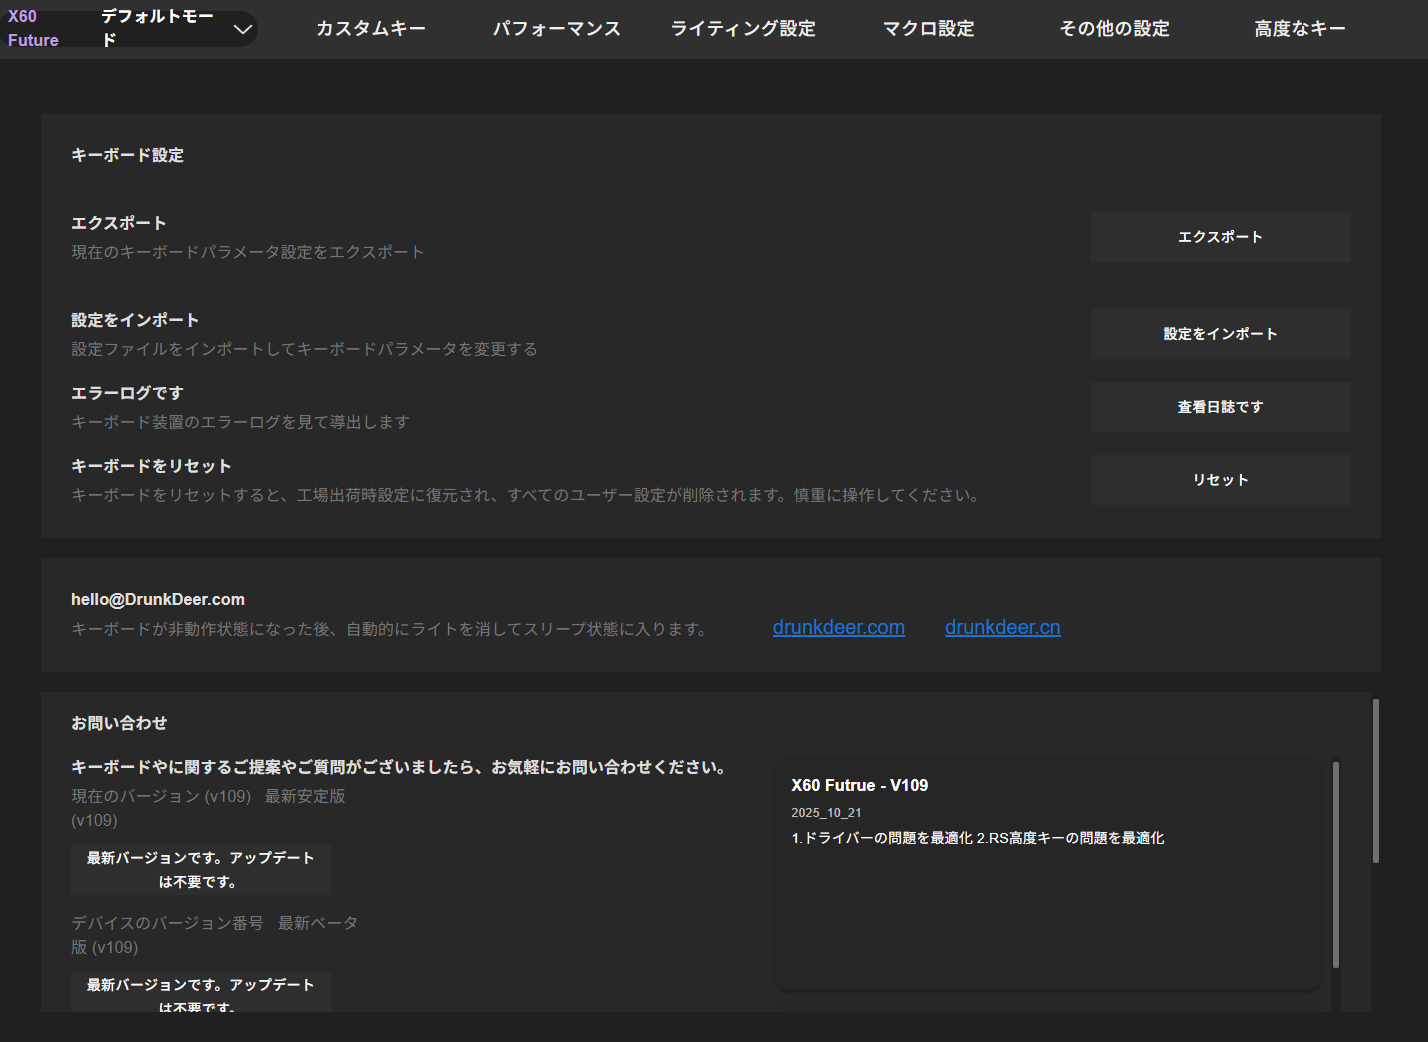Viewport: 1428px width, 1042px height.
Task: Go to the ライティング設定 tab
Action: pyautogui.click(x=743, y=29)
